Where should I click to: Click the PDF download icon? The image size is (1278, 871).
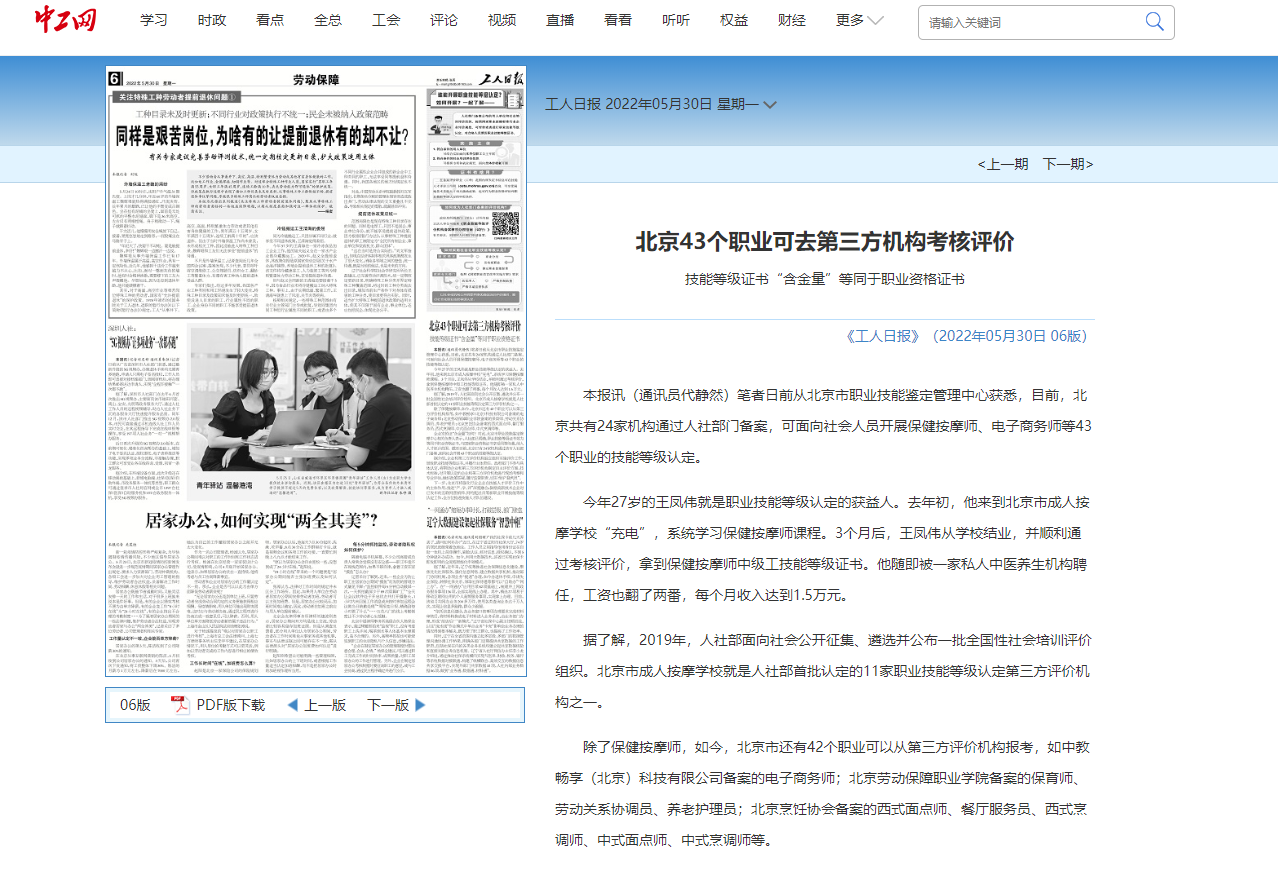181,705
